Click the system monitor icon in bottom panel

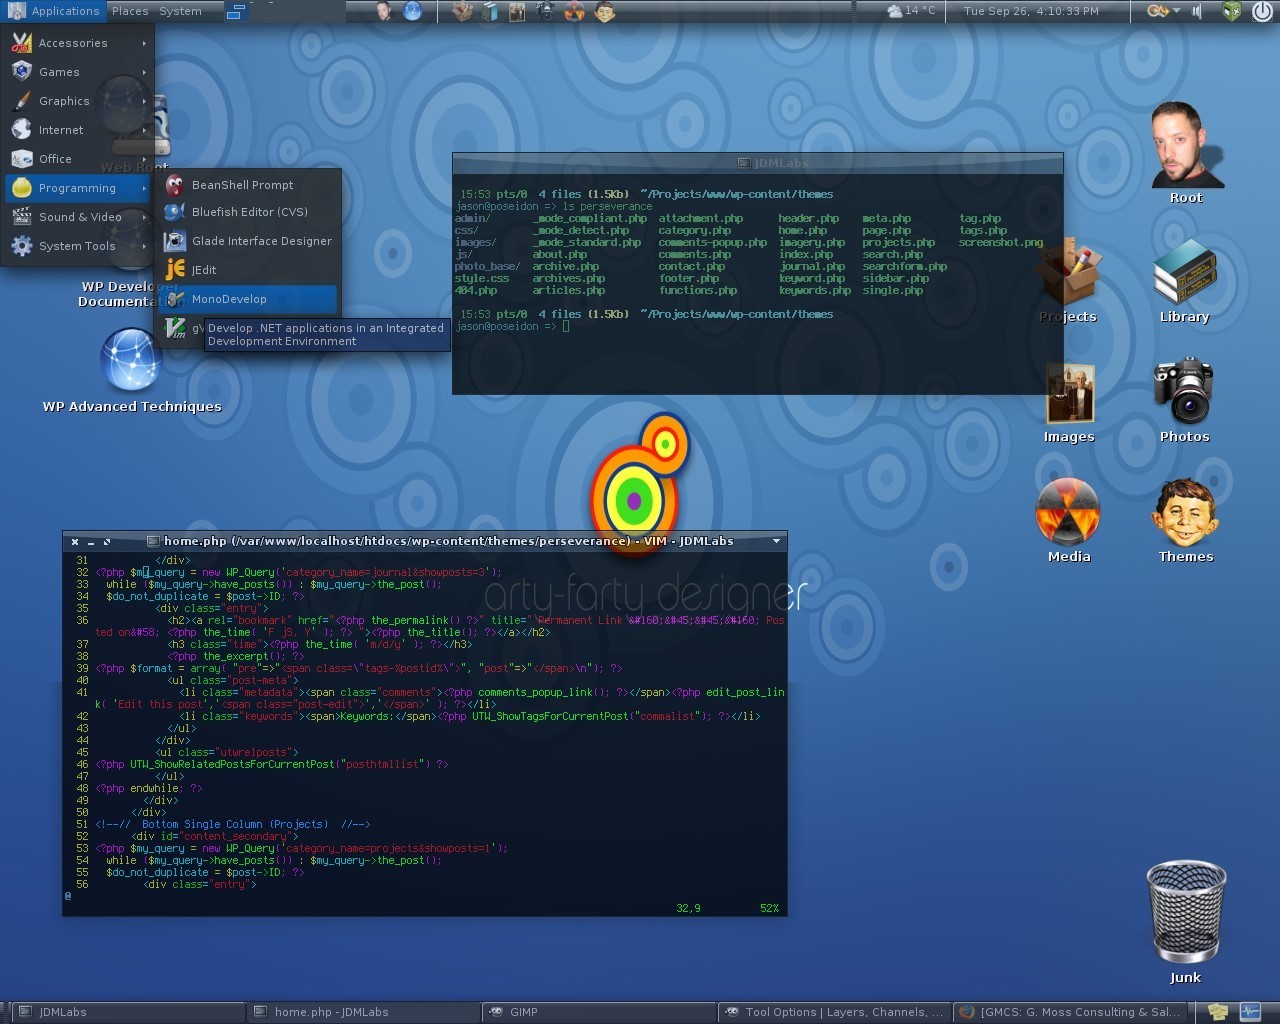click(x=1250, y=1012)
